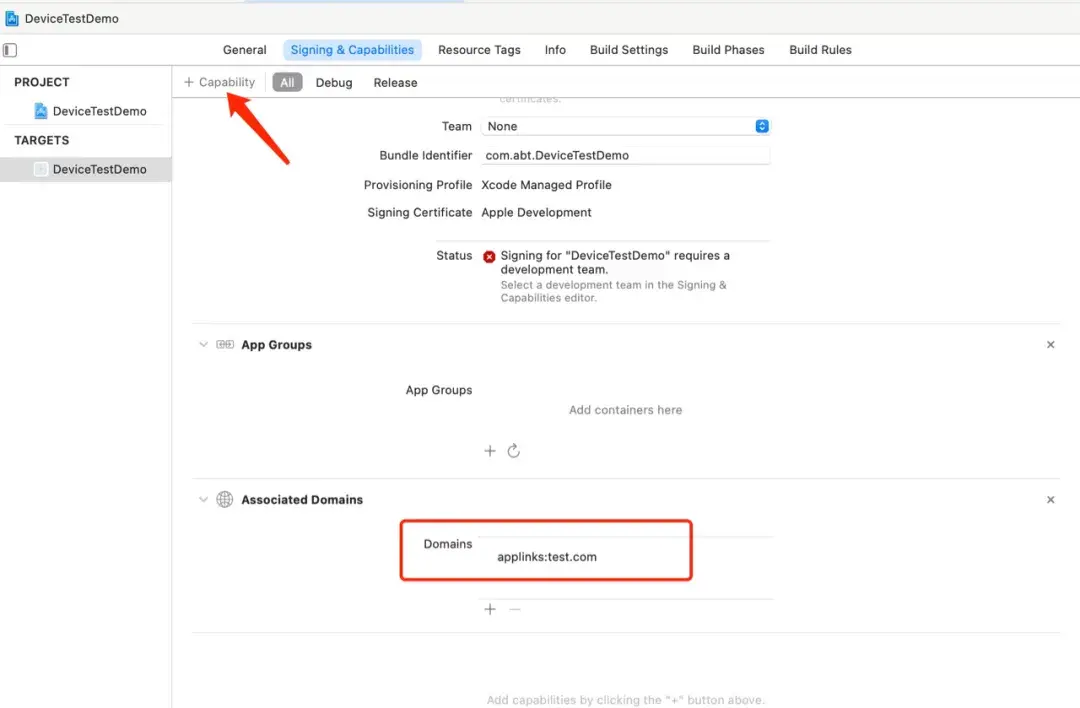The image size is (1080, 708).
Task: Remove the selected associated domain
Action: click(x=515, y=609)
